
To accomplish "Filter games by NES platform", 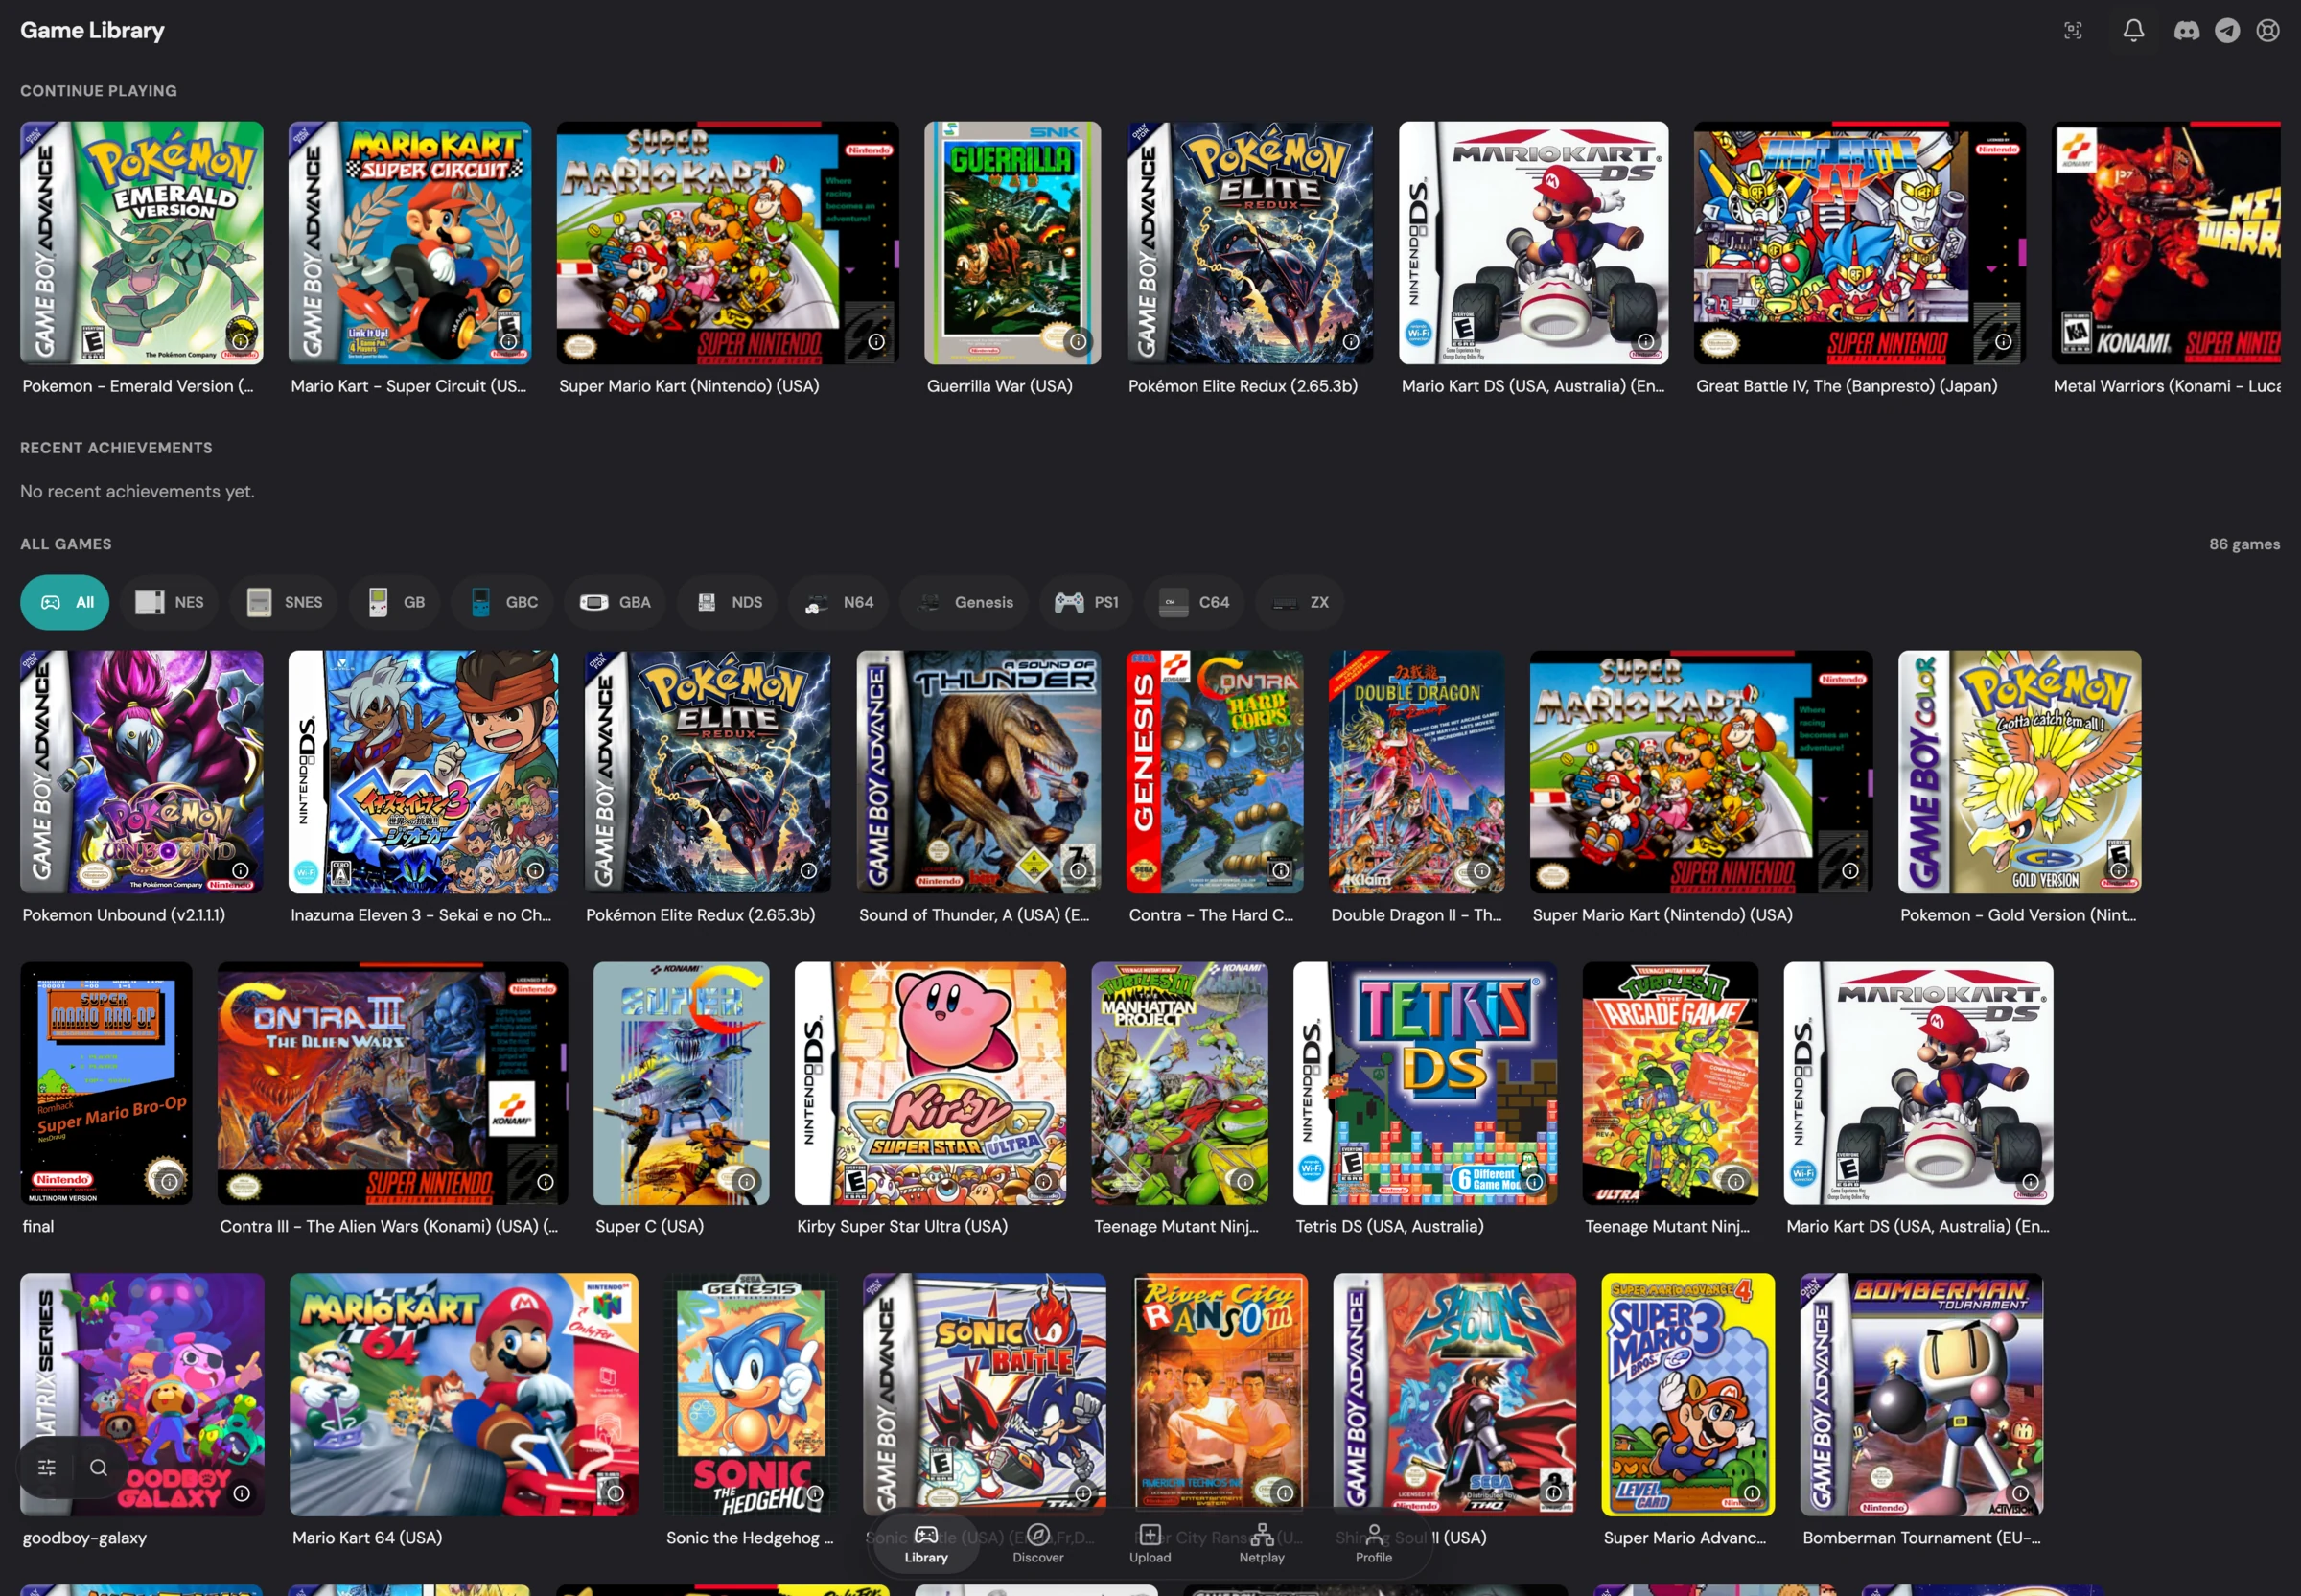I will [x=169, y=602].
